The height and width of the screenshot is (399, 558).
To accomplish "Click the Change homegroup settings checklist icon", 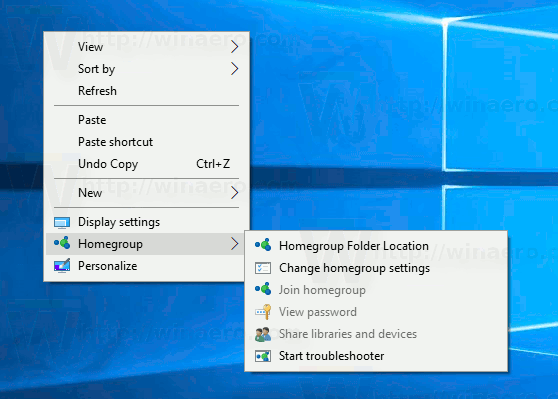I will (x=263, y=268).
